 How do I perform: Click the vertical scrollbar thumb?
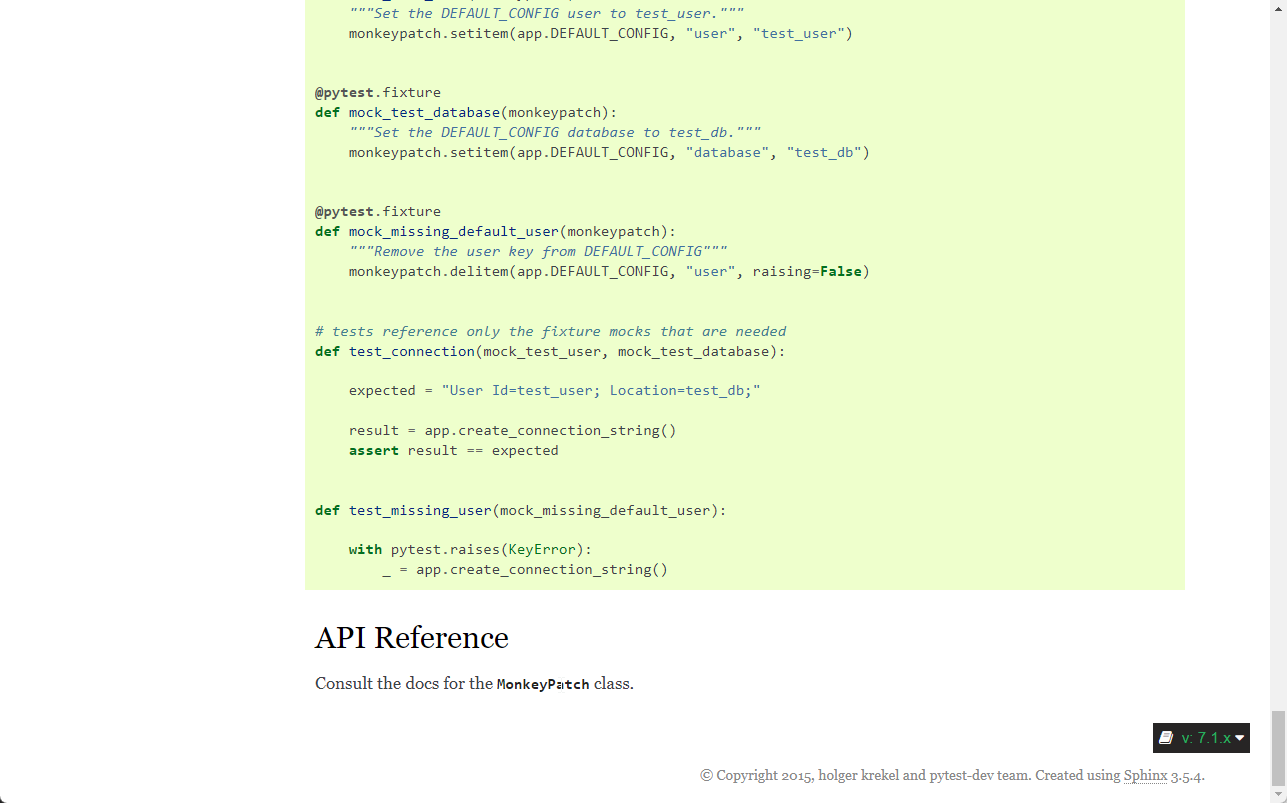[x=1278, y=748]
